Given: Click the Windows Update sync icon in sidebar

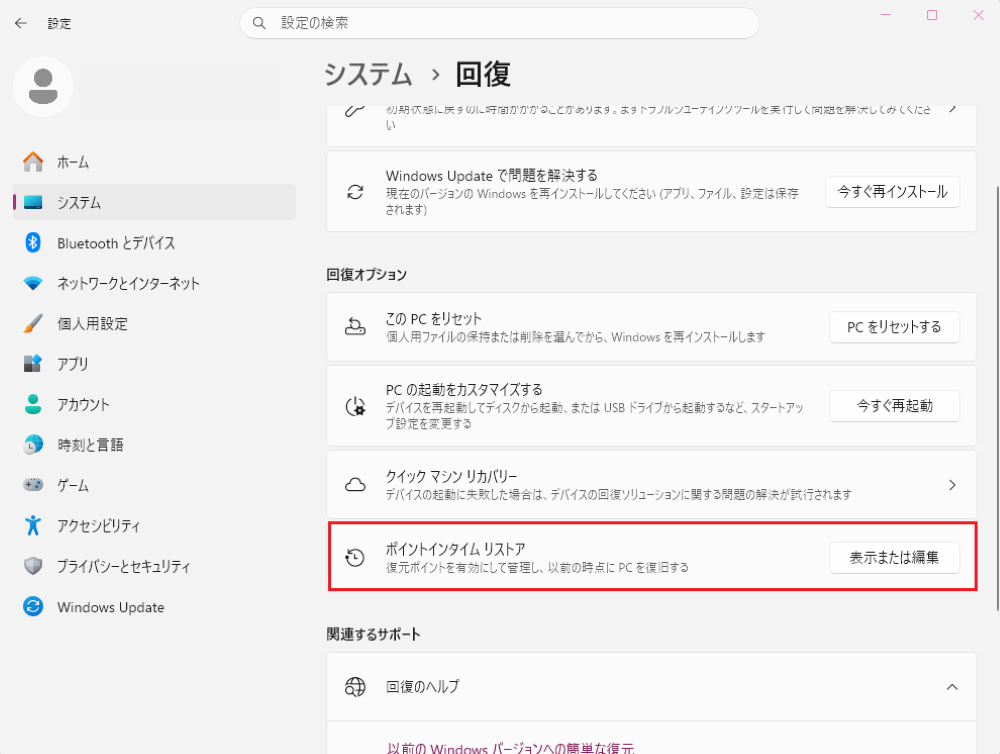Looking at the screenshot, I should 33,606.
